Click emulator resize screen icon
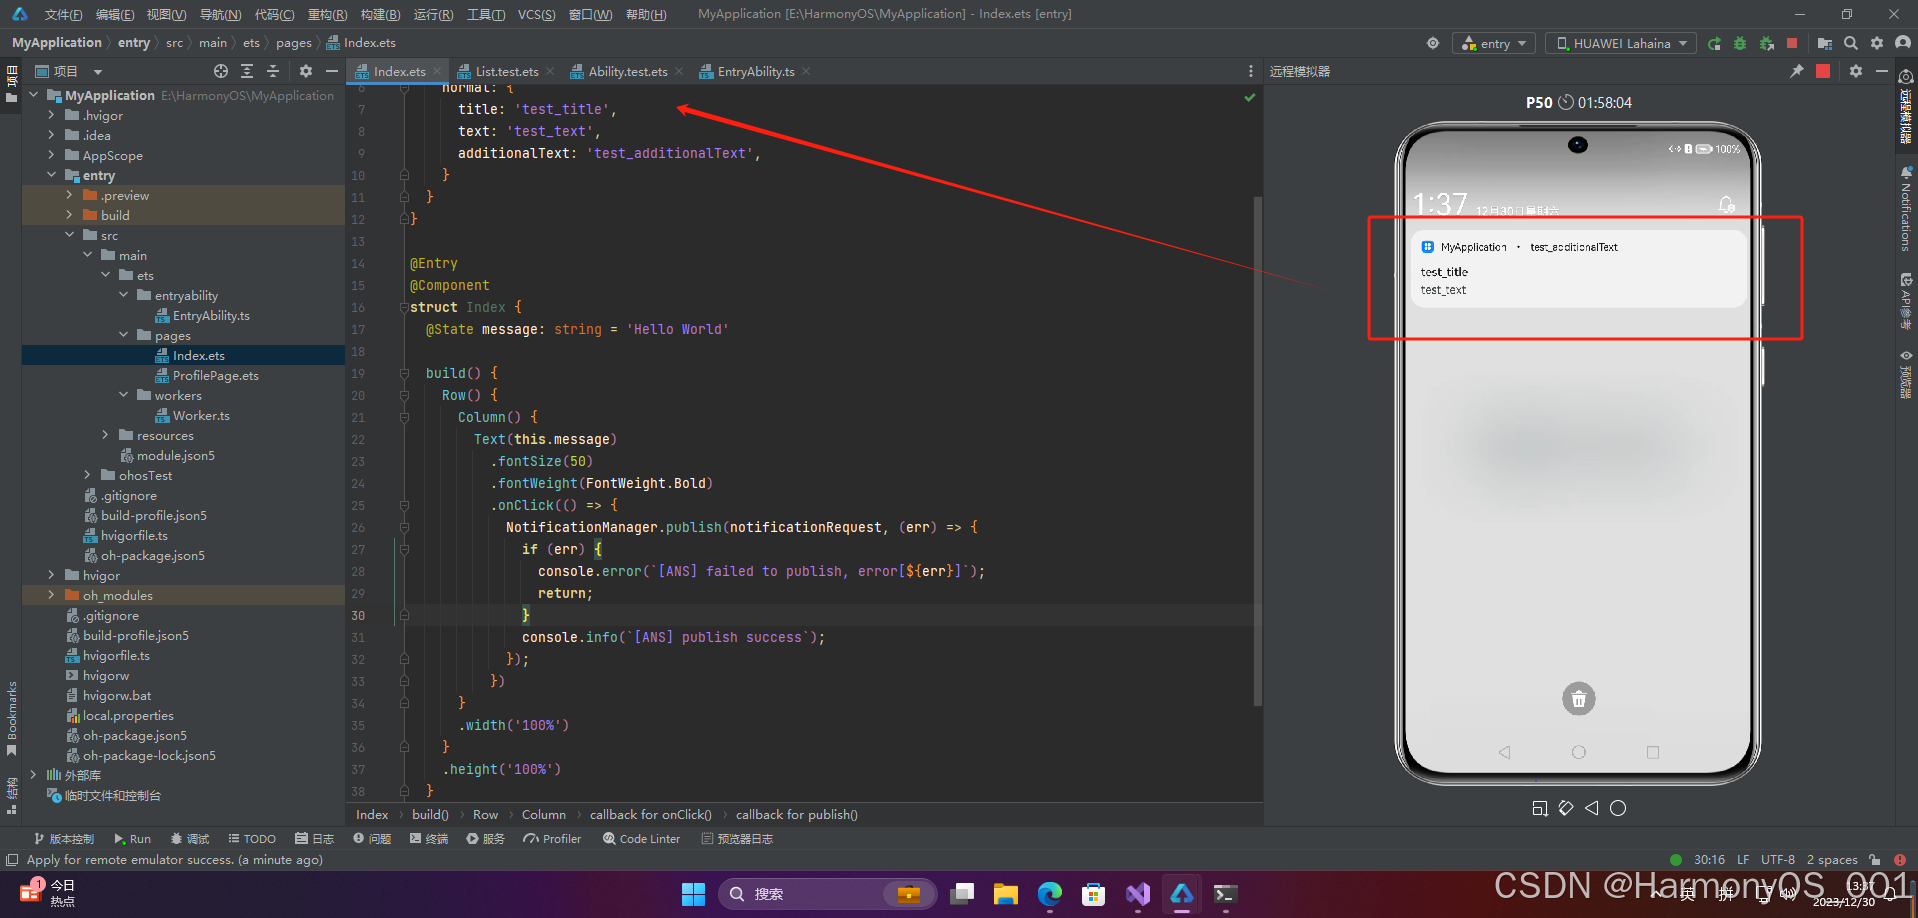 [1540, 808]
